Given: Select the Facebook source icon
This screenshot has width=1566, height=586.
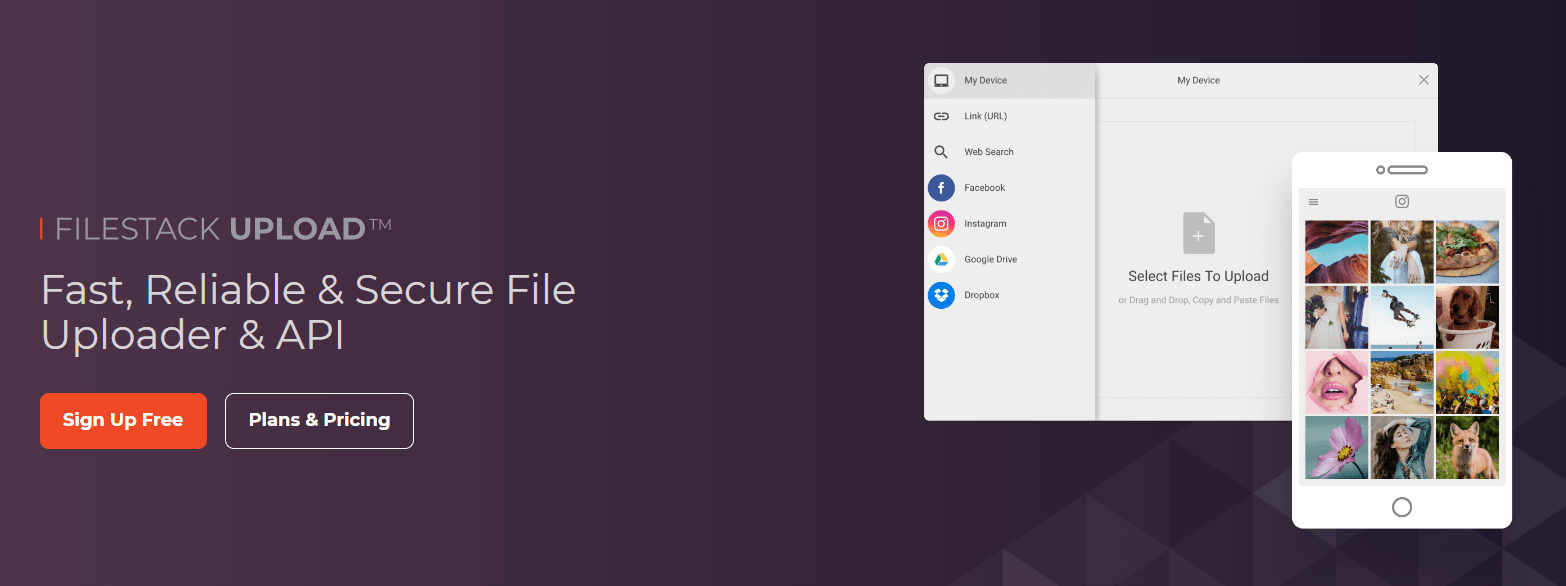Looking at the screenshot, I should [x=941, y=188].
